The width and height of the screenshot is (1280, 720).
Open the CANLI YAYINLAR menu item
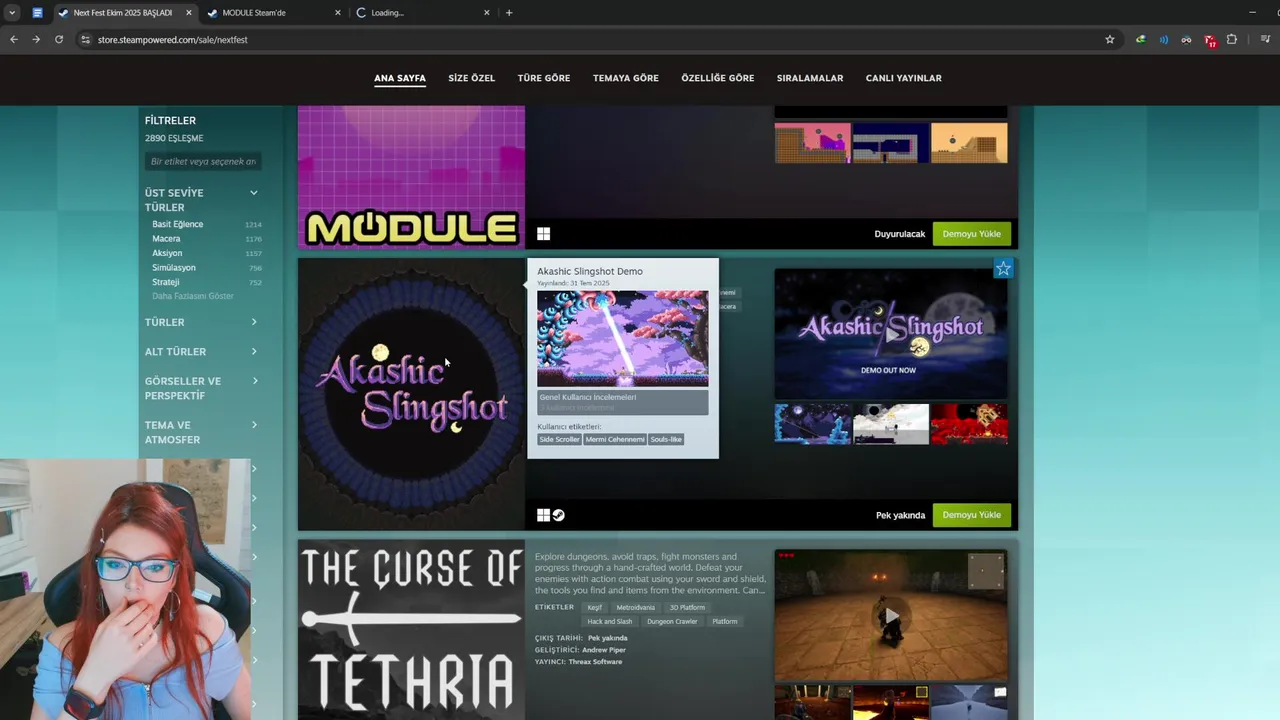point(903,78)
